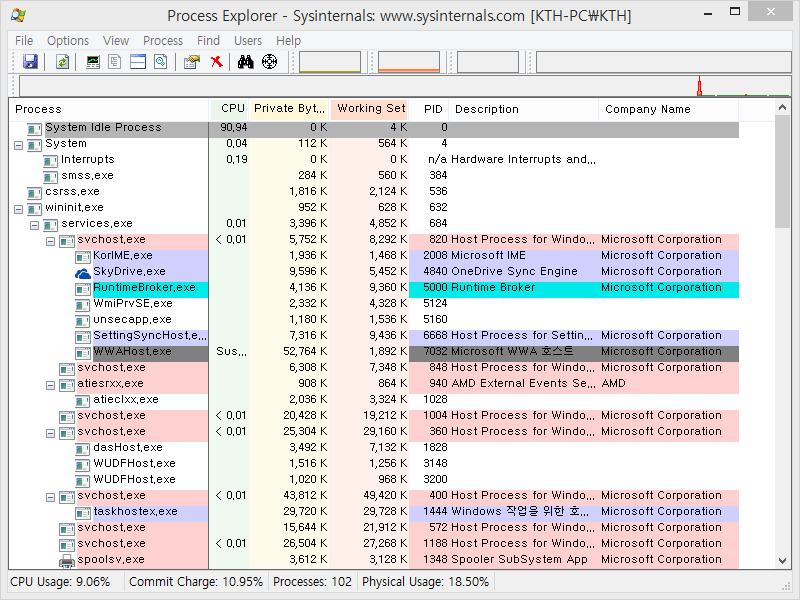Sort by the Description column header
The width and height of the screenshot is (800, 600).
click(524, 109)
